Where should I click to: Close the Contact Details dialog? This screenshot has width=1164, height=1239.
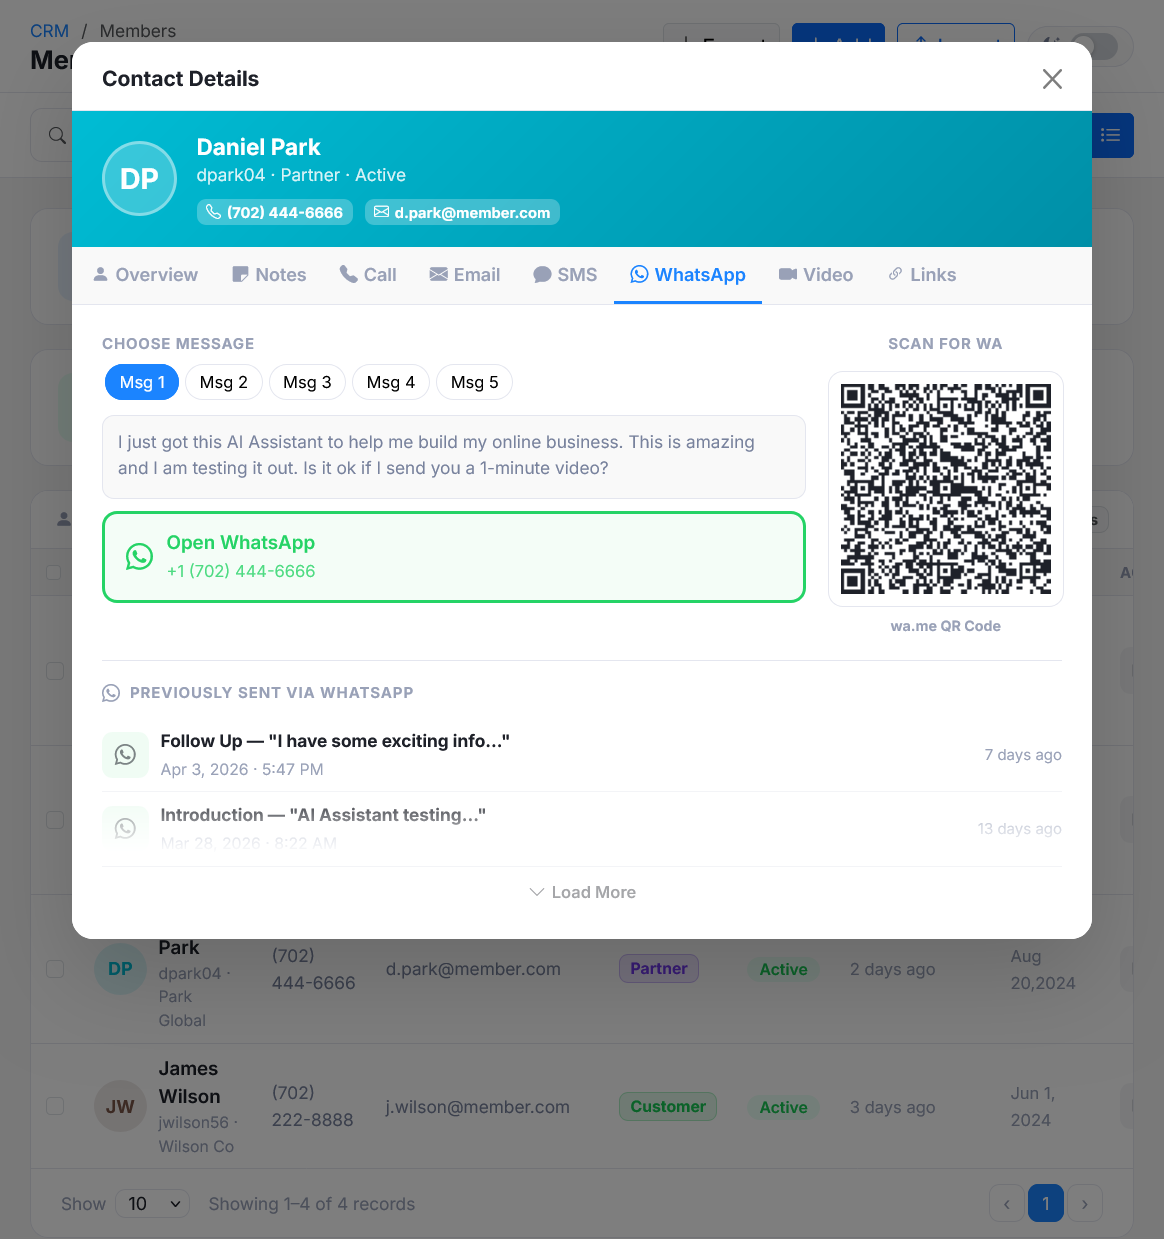point(1052,79)
